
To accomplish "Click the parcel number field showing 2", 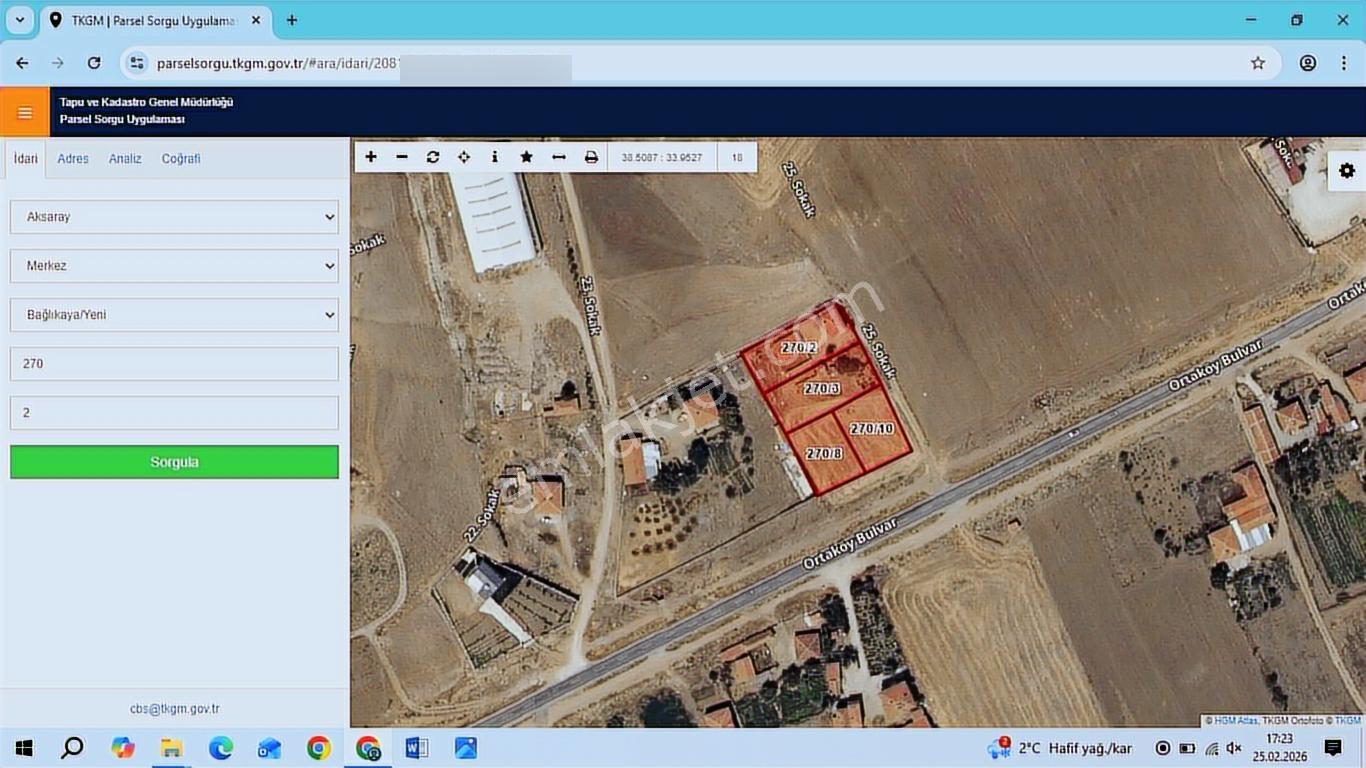I will coord(174,413).
